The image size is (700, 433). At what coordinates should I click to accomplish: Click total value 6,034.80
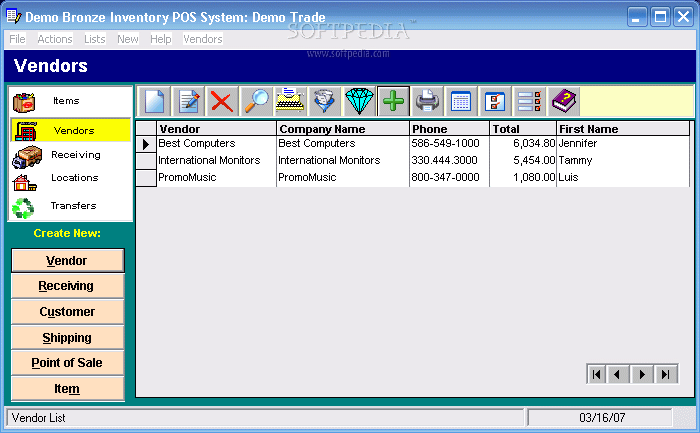click(534, 143)
